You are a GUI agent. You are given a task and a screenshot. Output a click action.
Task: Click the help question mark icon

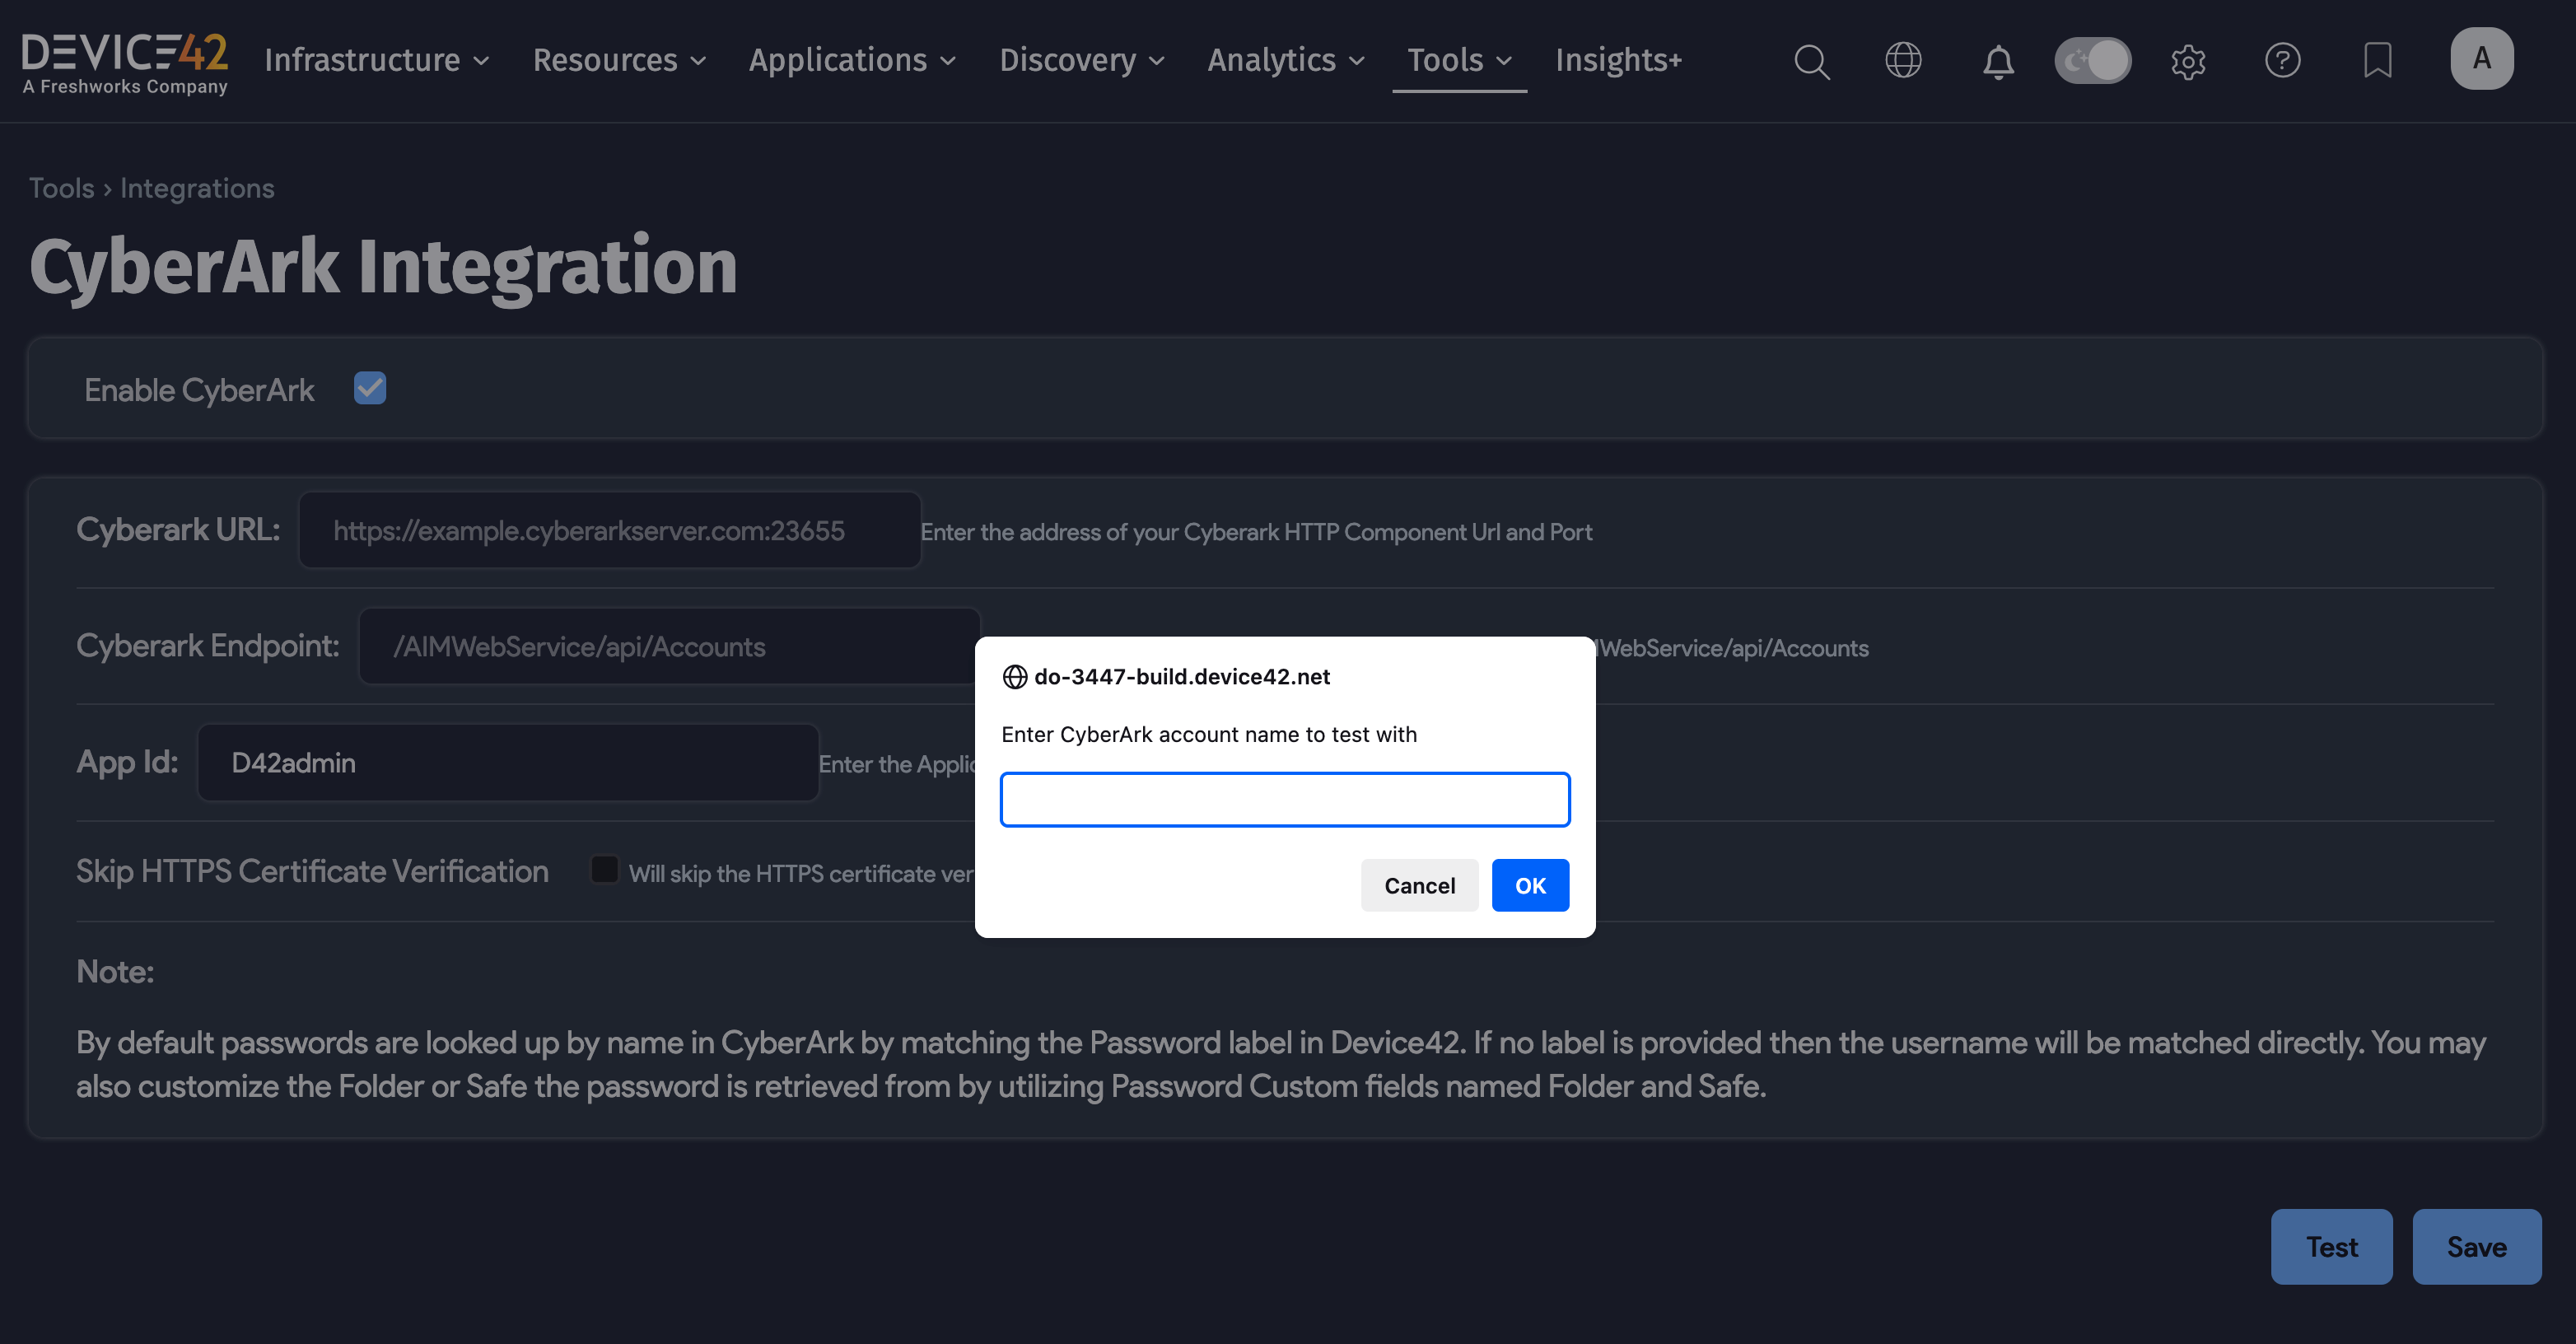(x=2283, y=61)
